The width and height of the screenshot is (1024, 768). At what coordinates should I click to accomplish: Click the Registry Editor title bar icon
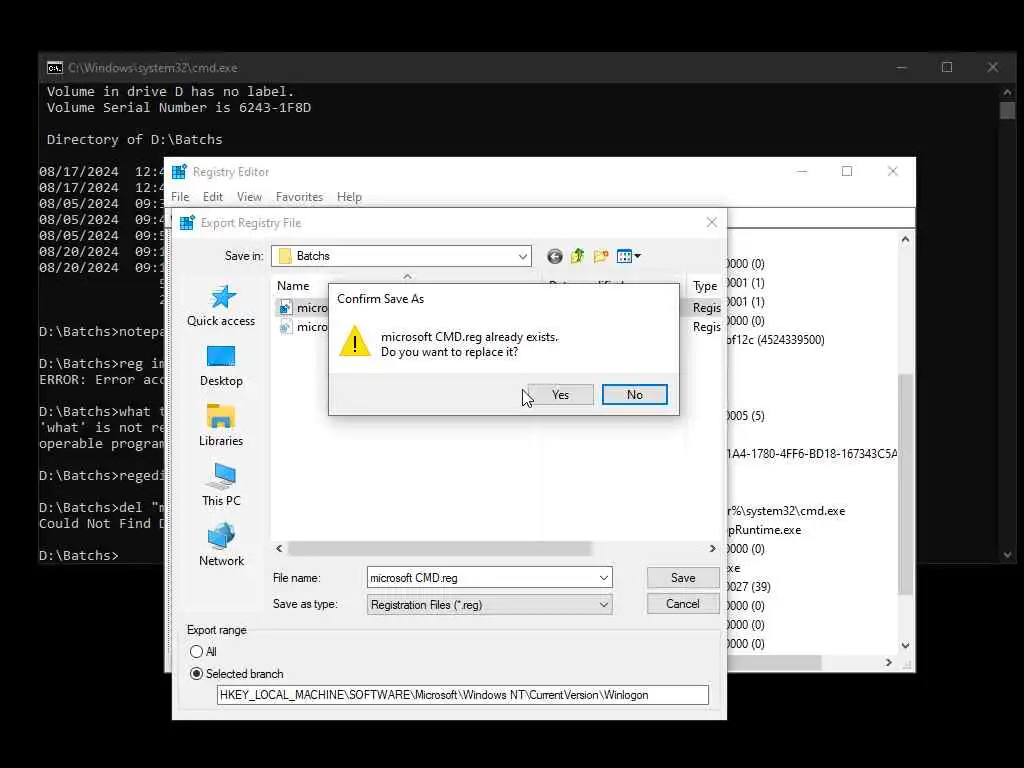(179, 172)
